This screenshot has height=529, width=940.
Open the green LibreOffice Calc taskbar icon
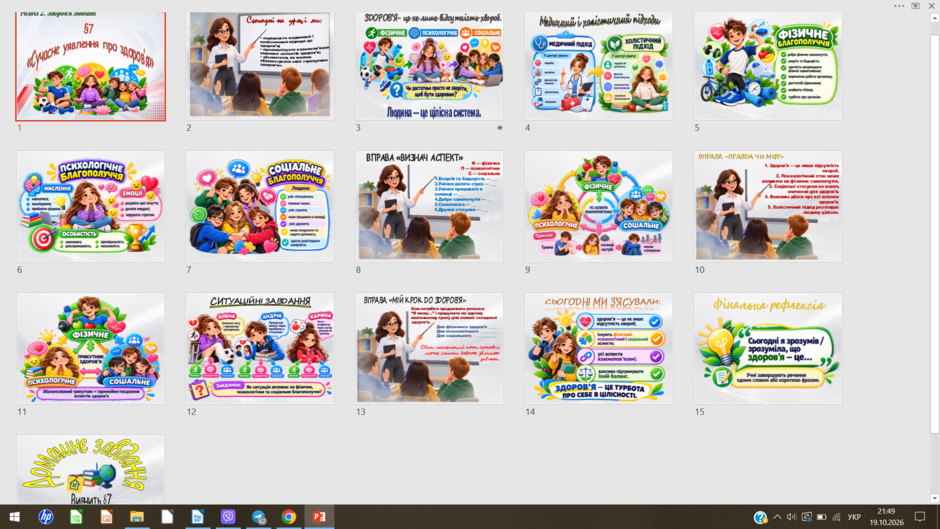tap(76, 516)
